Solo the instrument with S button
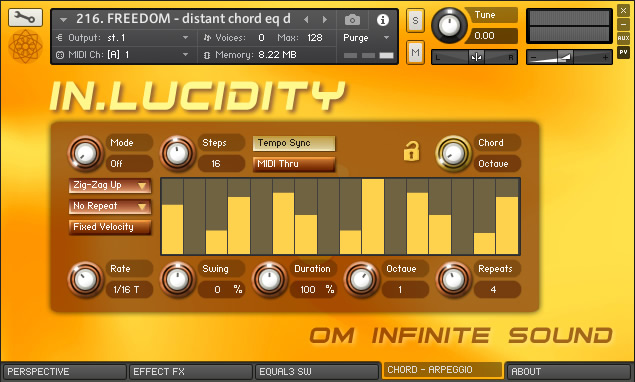 [415, 20]
